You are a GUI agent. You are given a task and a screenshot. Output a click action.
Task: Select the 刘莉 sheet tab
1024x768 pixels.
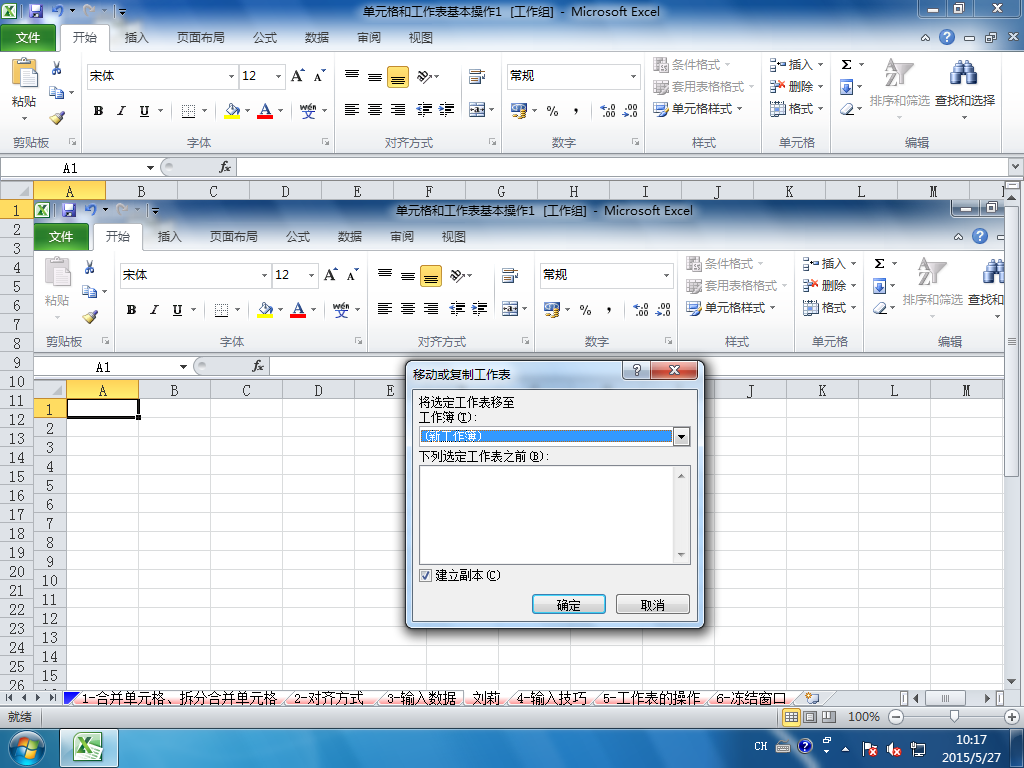pos(486,698)
